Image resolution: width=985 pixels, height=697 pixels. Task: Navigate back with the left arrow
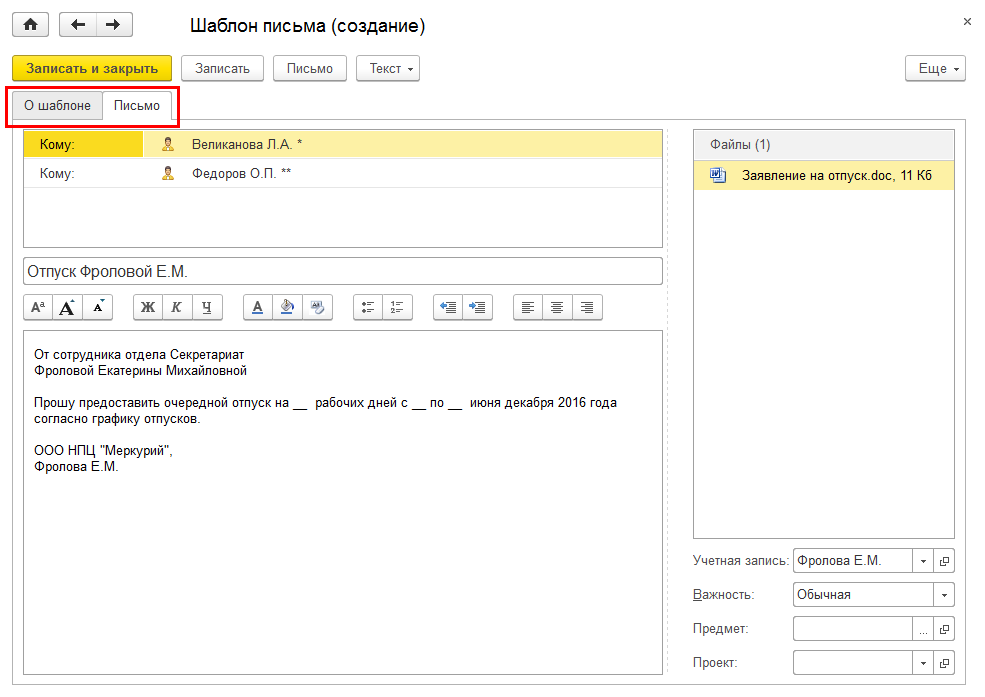pos(78,25)
